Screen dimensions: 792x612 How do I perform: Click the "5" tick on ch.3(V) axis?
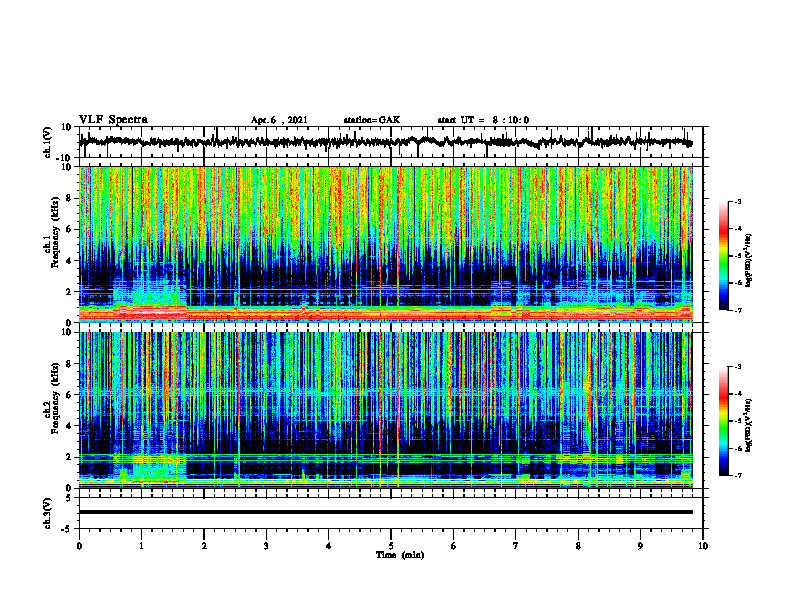pyautogui.click(x=69, y=498)
